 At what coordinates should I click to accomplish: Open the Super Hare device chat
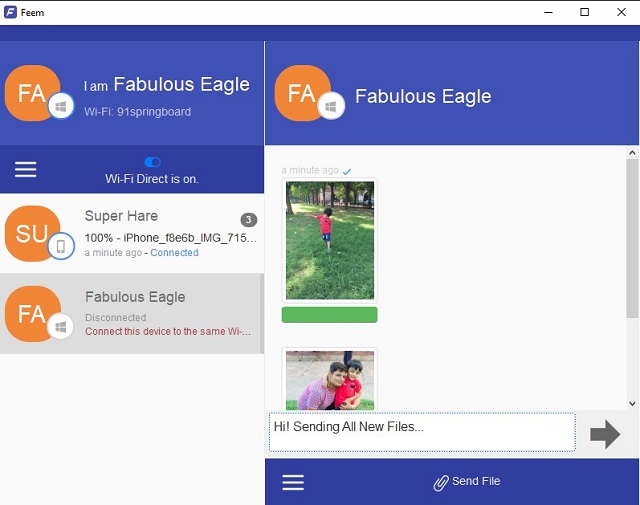coord(132,234)
